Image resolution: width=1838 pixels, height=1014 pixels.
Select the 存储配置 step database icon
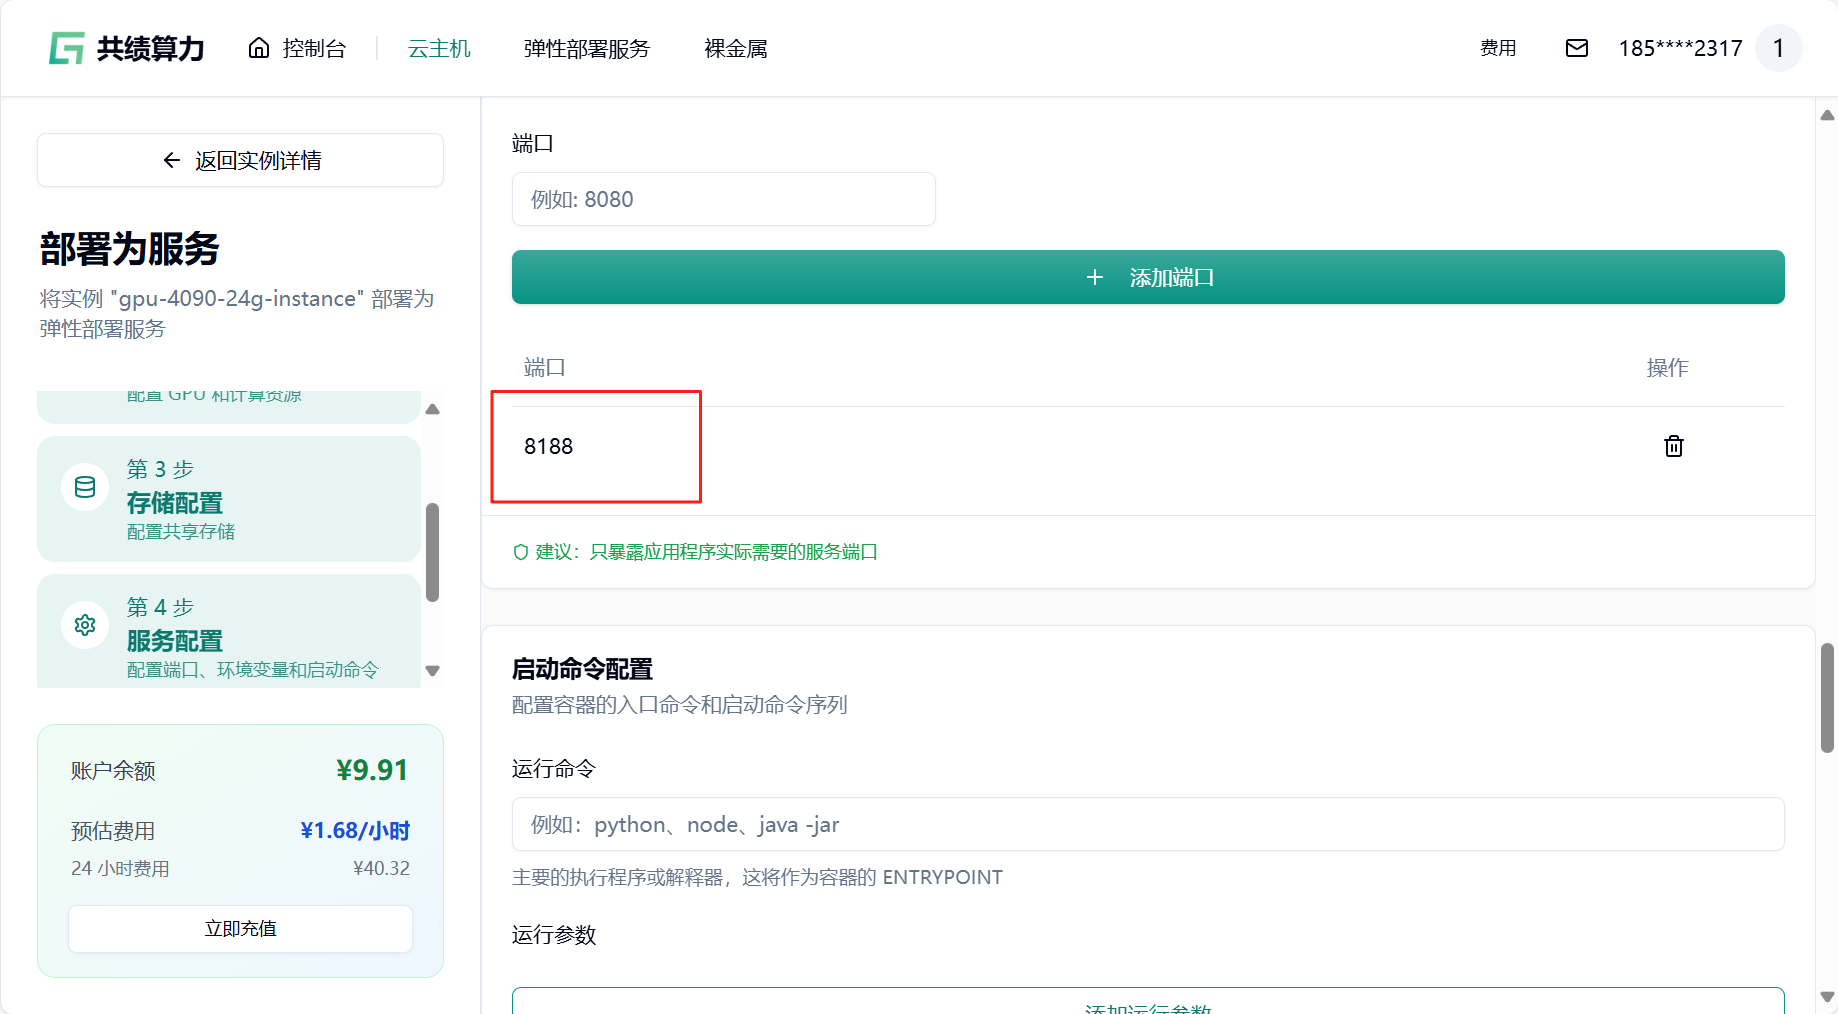point(85,487)
